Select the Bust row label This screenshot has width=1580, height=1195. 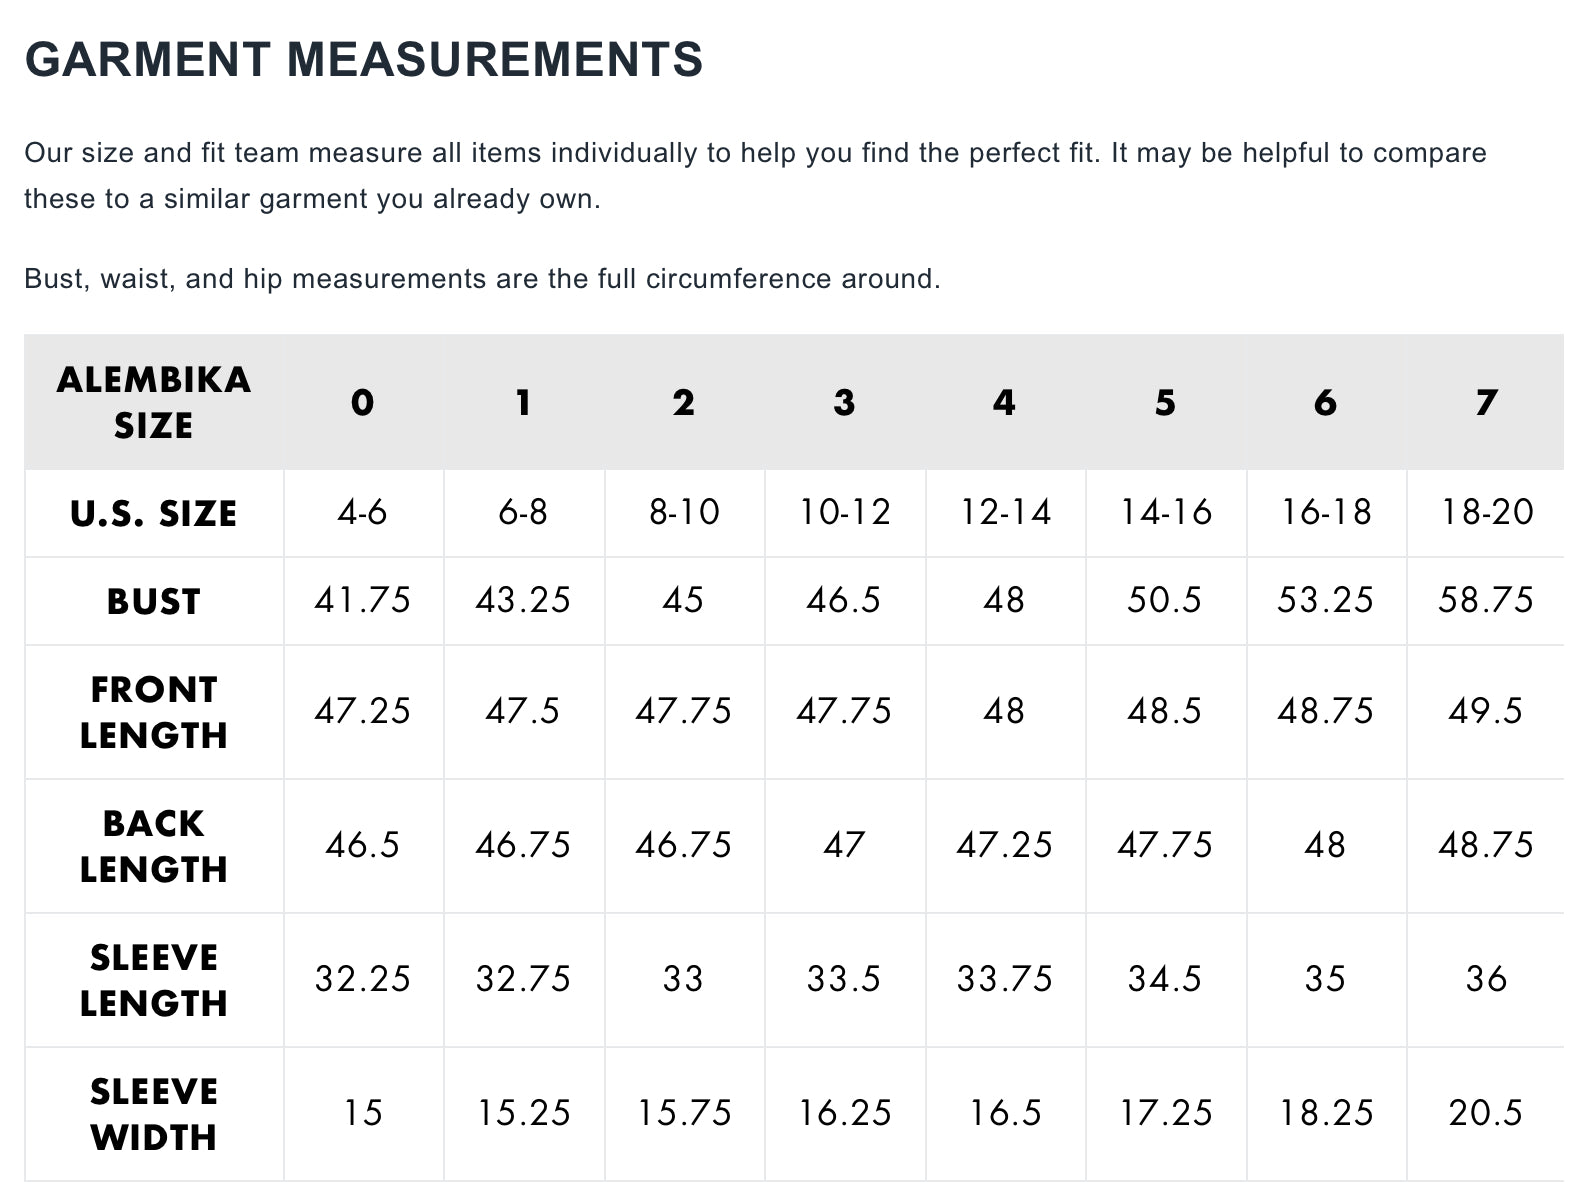[154, 601]
